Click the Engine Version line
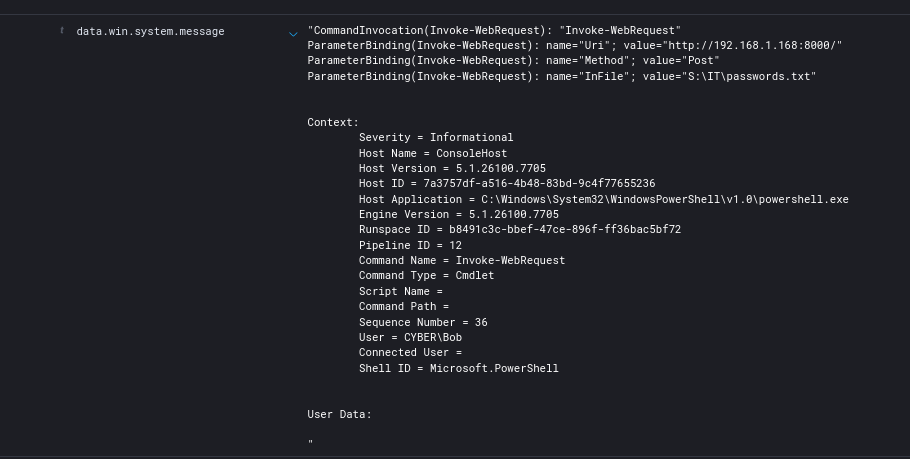 458,214
